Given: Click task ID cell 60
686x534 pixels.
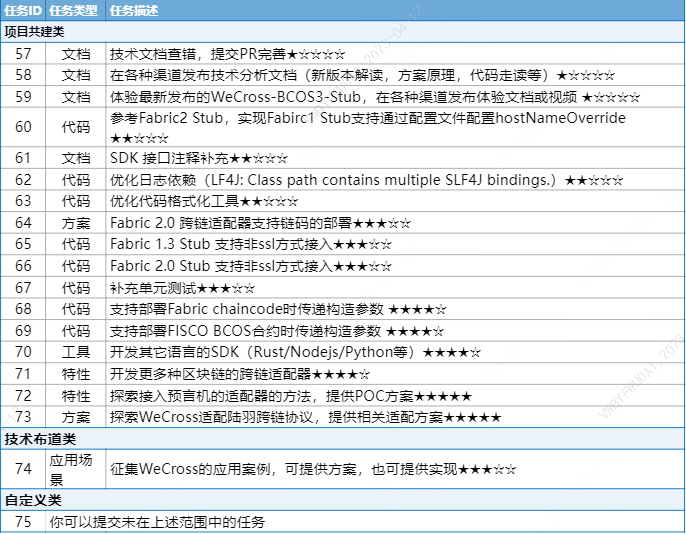Looking at the screenshot, I should pos(23,127).
